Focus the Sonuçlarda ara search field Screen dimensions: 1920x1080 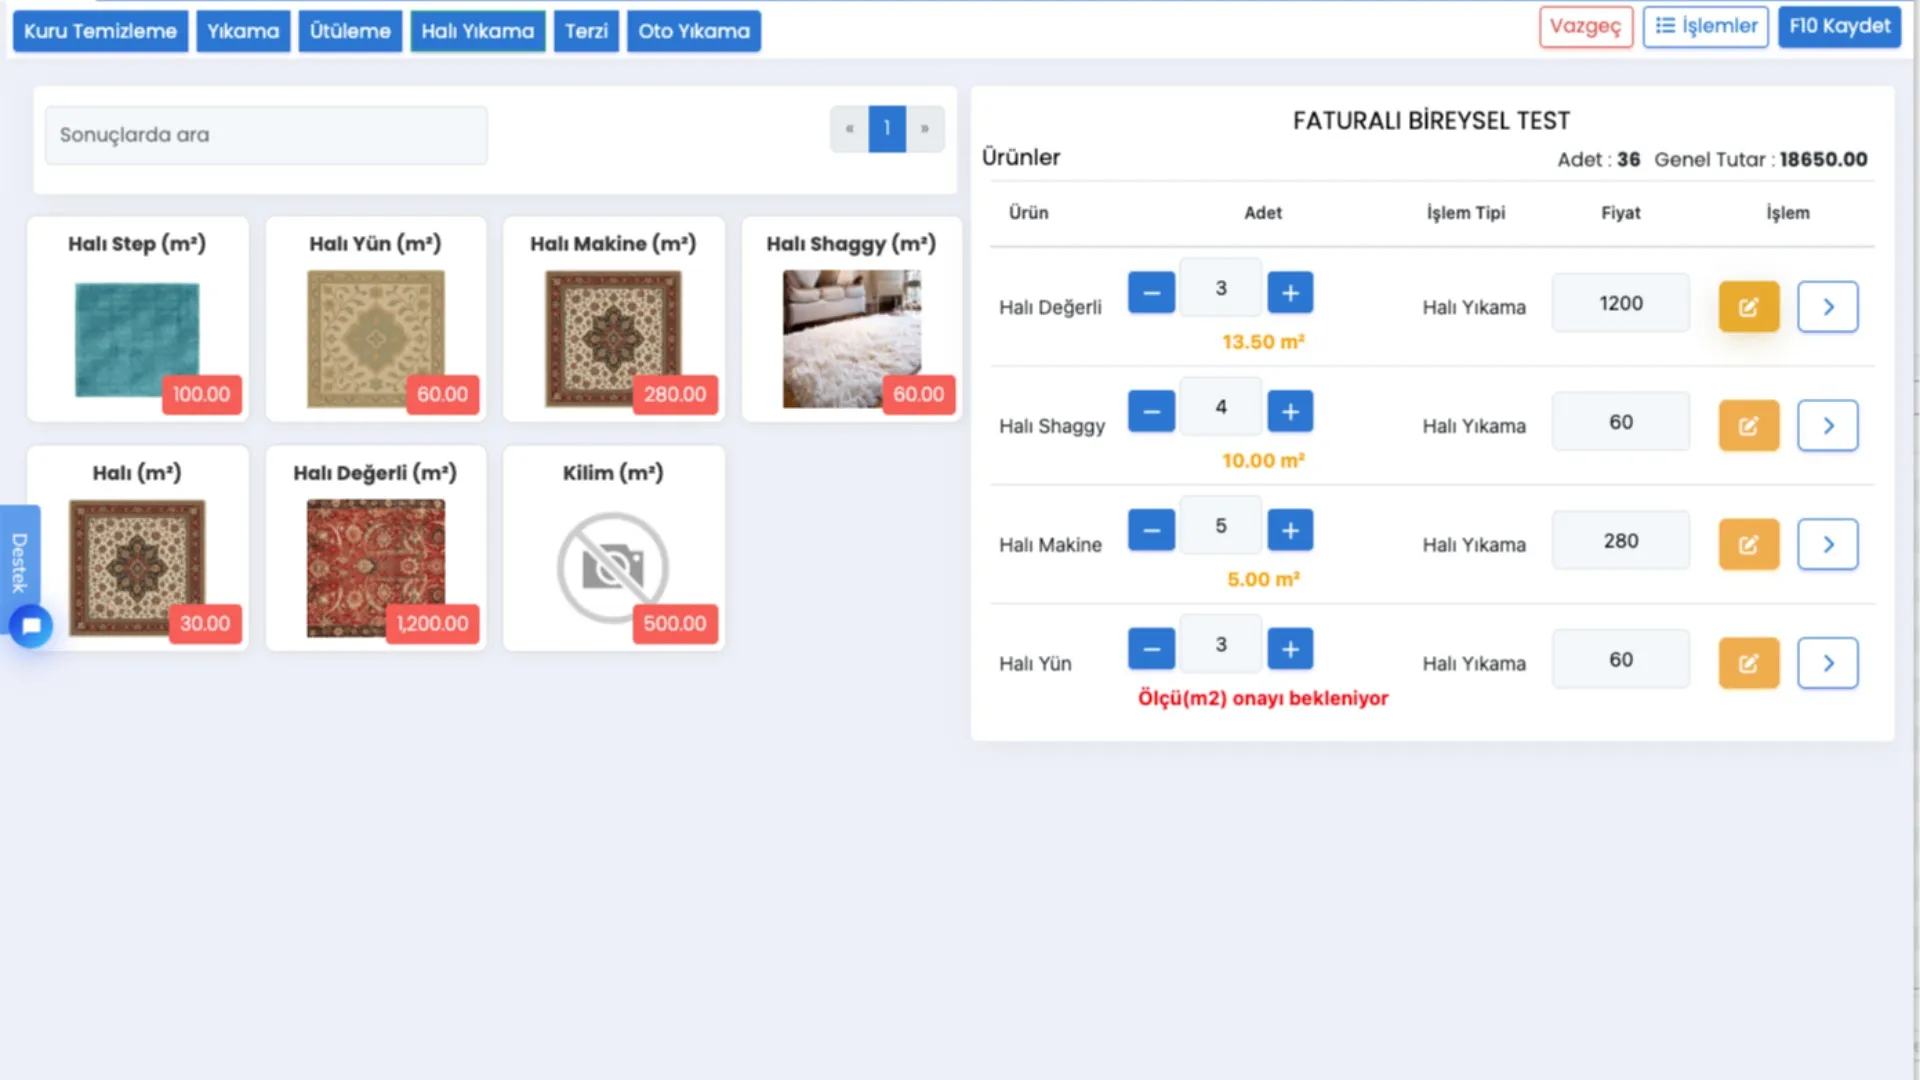[x=266, y=135]
